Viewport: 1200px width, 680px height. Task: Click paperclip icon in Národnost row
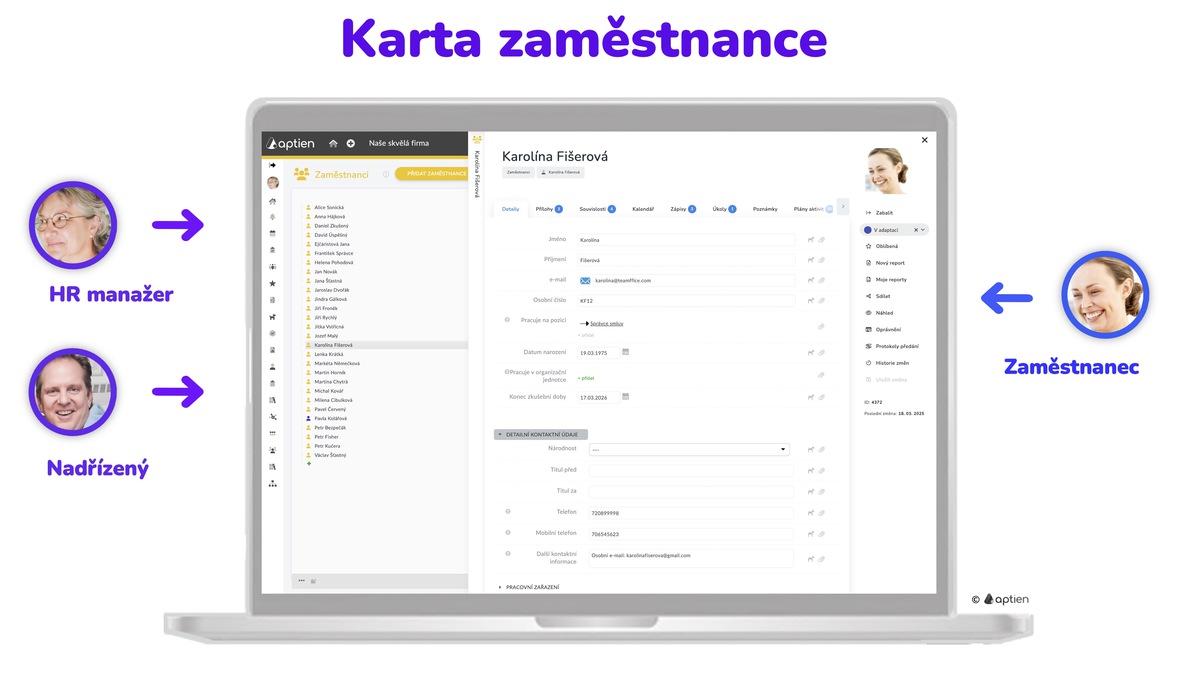[x=822, y=450]
